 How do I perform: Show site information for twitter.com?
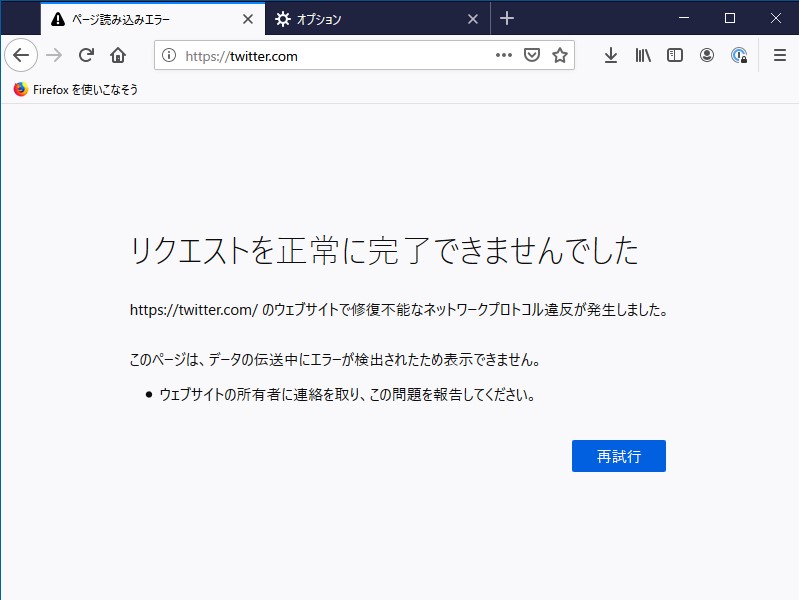click(169, 55)
